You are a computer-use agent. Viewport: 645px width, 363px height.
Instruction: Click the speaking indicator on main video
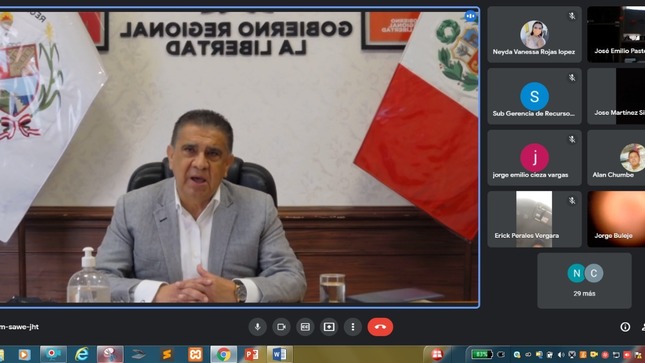pos(470,16)
